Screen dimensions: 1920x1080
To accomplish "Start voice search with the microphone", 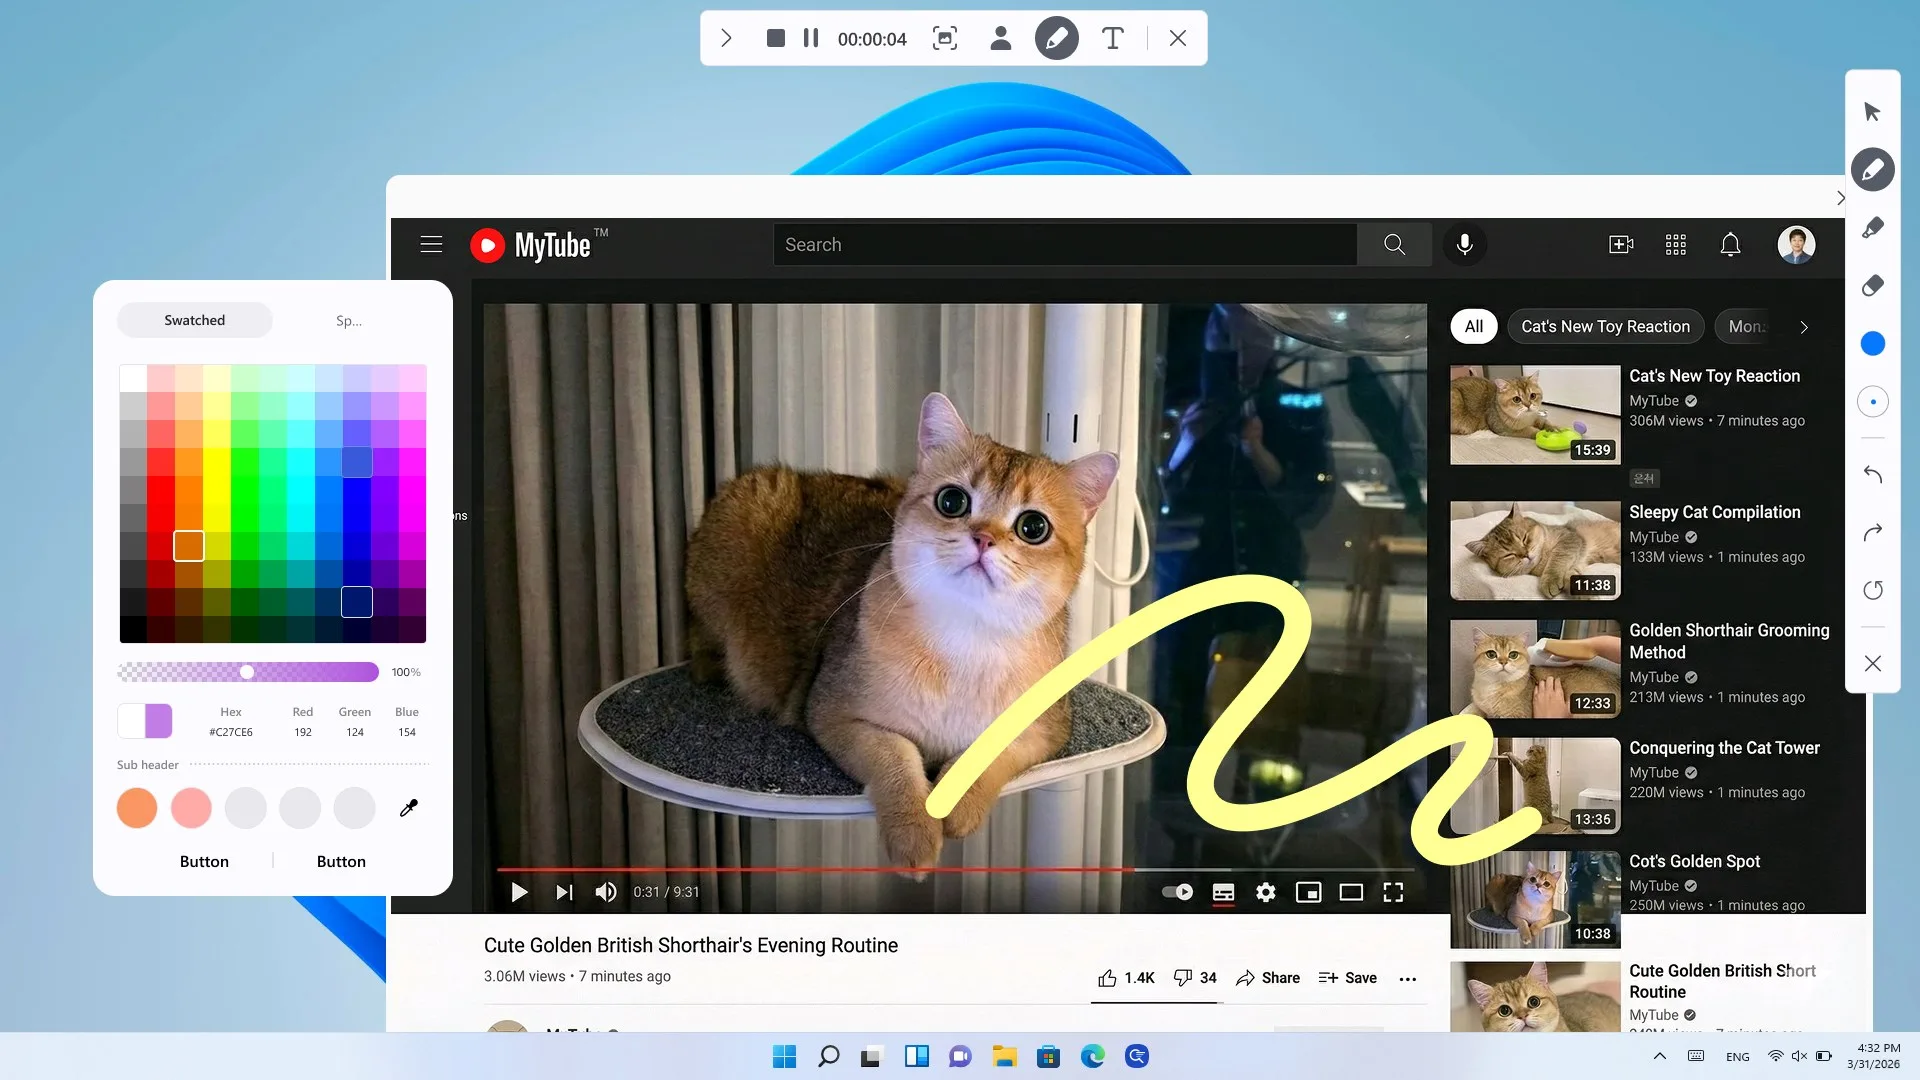I will tap(1464, 244).
